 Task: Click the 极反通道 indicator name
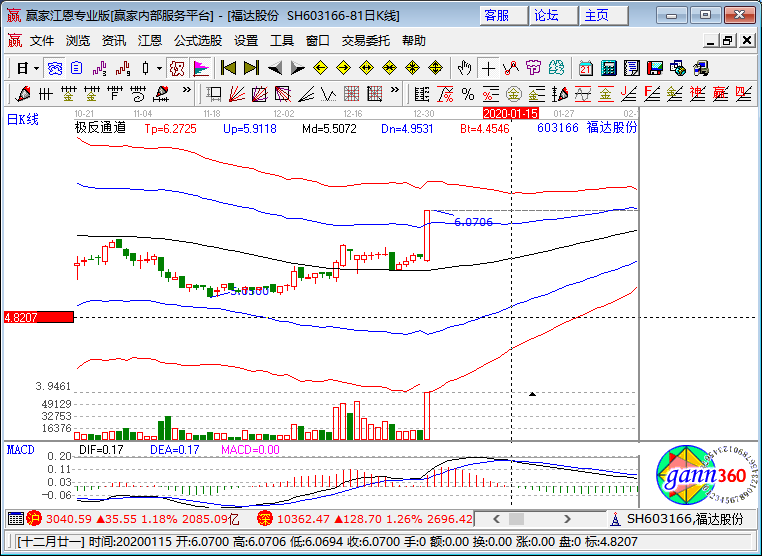(100, 128)
